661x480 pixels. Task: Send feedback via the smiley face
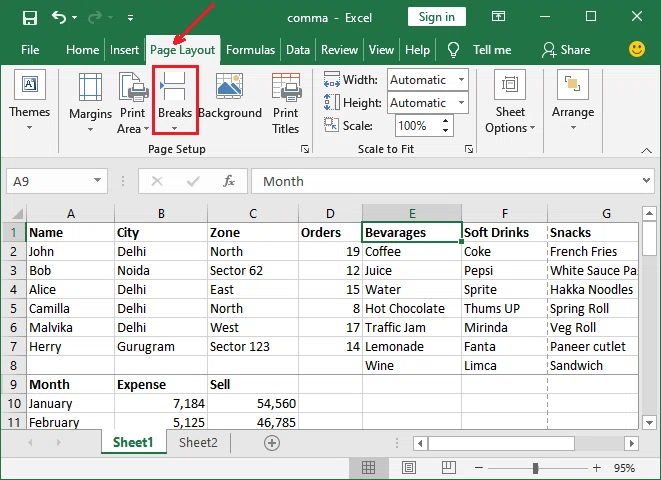coord(637,49)
